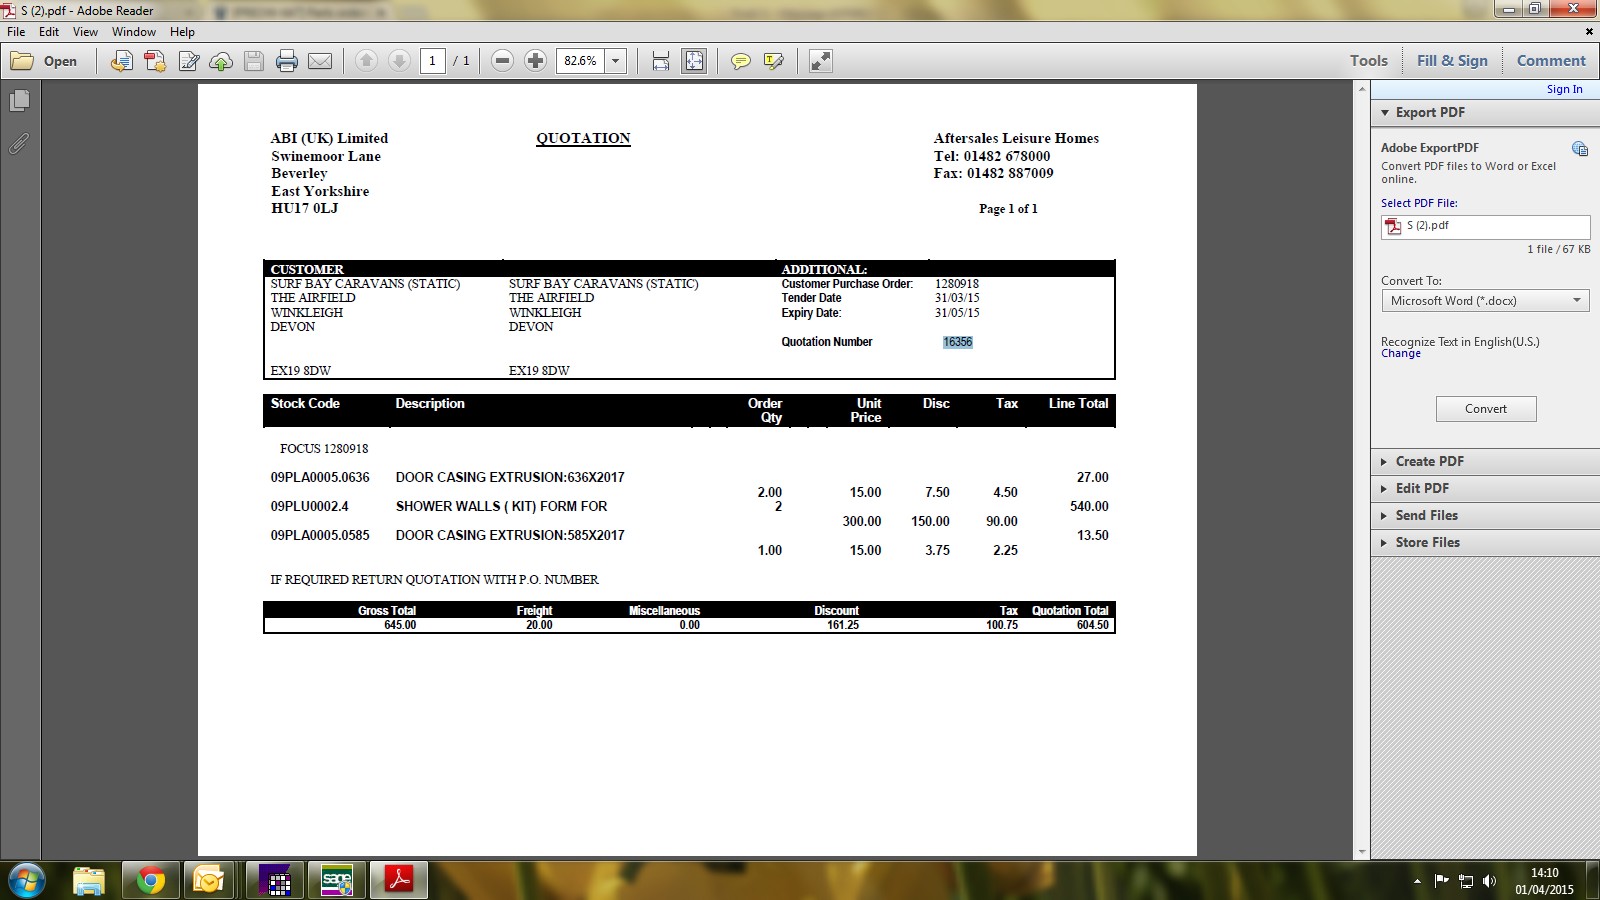Open the File menu
Screen dimensions: 1600x900
16,32
